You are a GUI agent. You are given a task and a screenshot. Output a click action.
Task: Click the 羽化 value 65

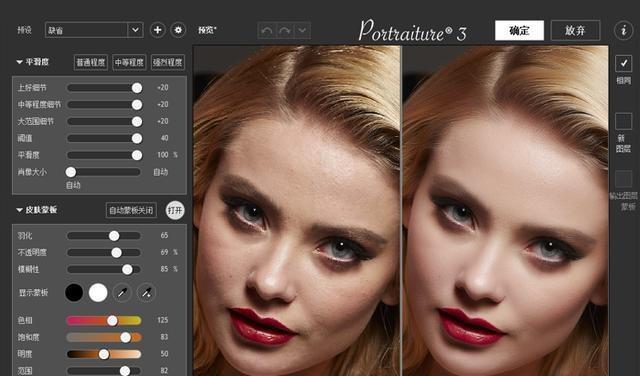(x=164, y=236)
